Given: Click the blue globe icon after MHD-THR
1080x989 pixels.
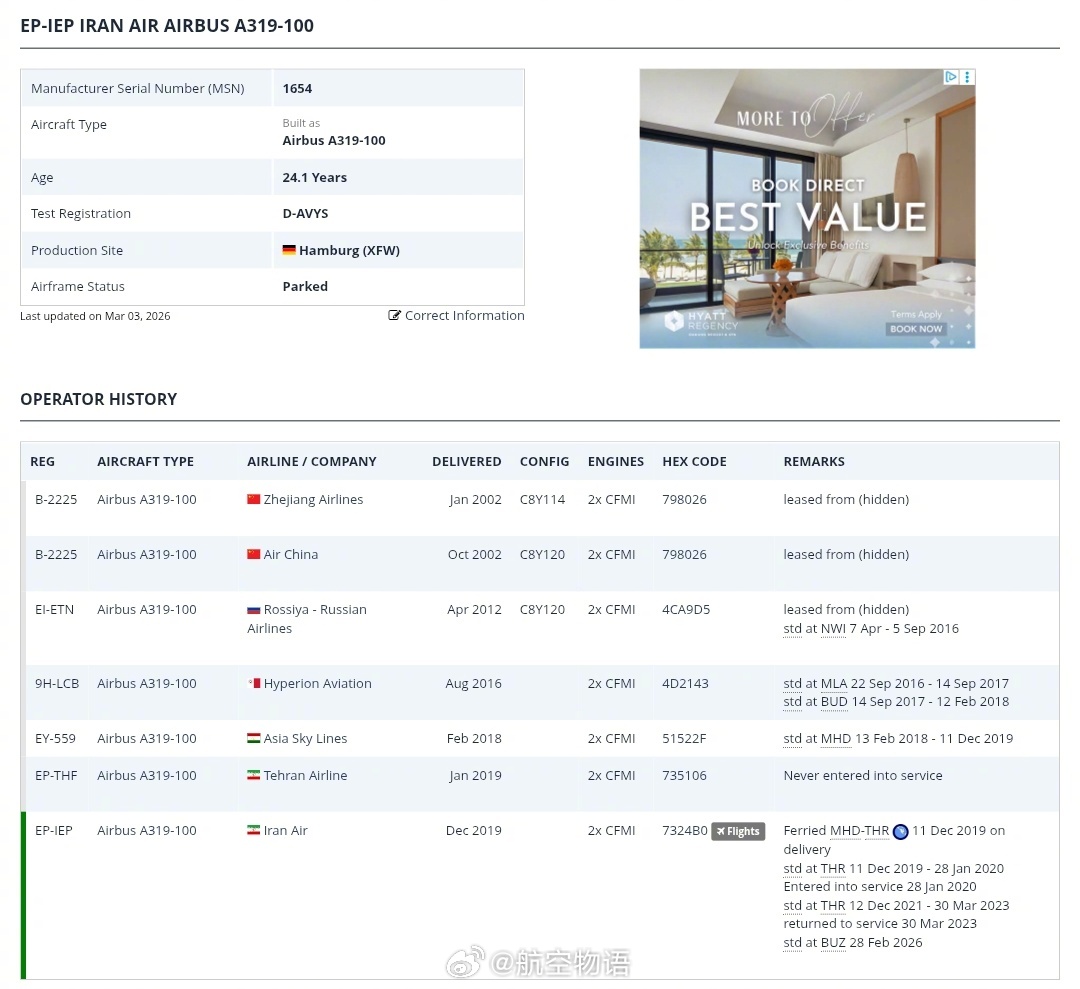Looking at the screenshot, I should [x=900, y=832].
